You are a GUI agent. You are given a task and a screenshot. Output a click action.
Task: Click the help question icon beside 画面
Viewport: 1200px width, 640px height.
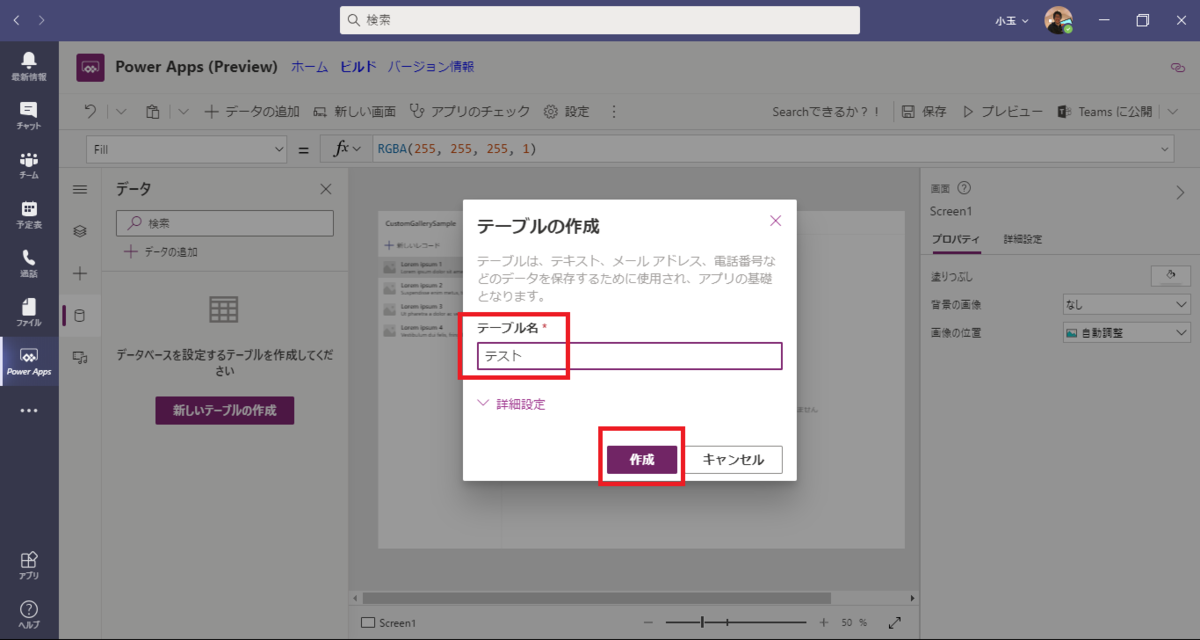tap(964, 187)
